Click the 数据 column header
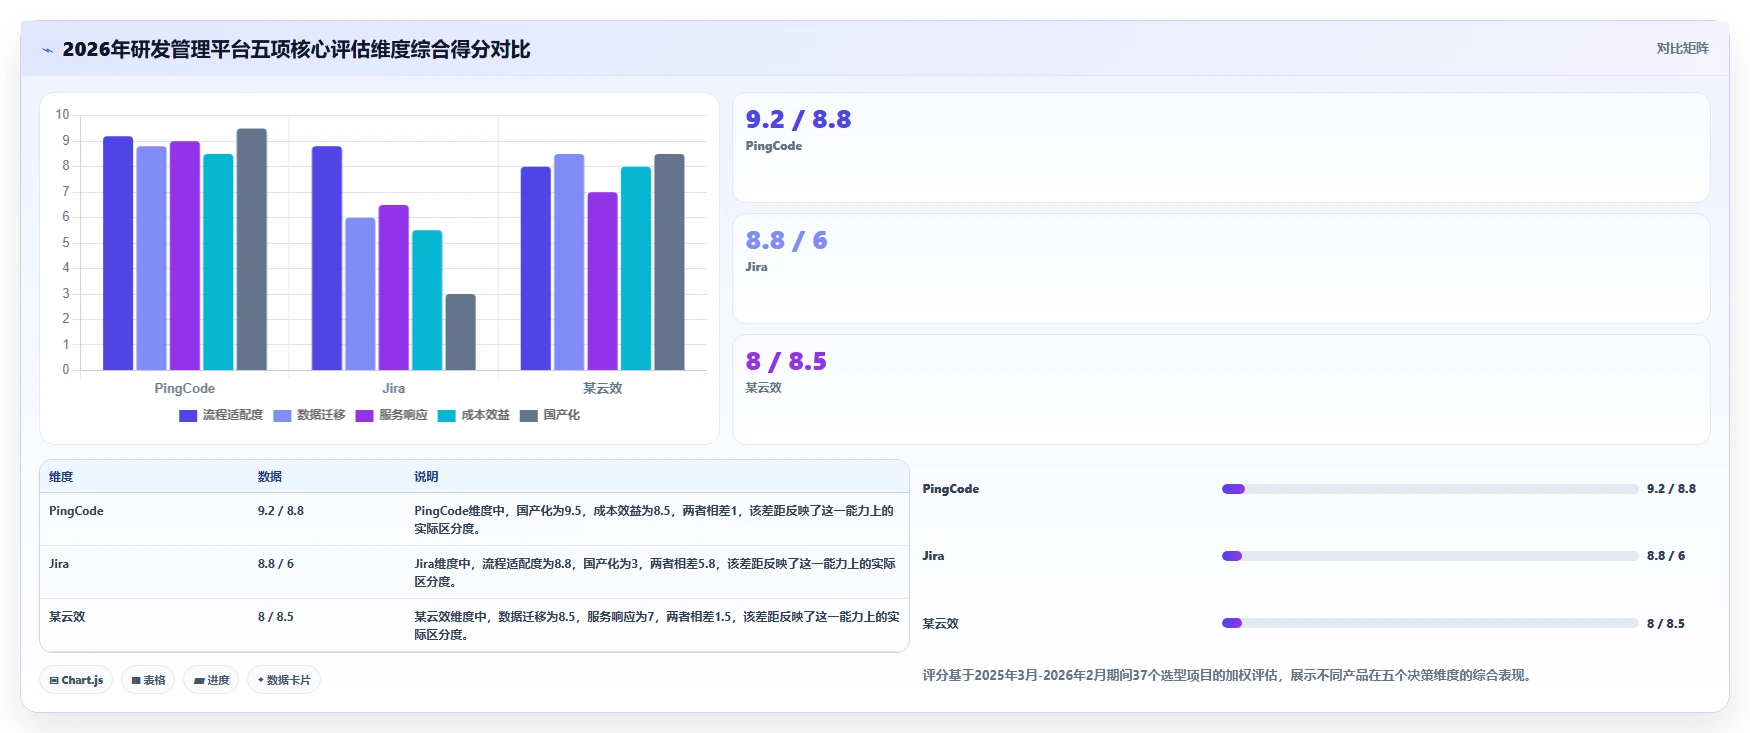The width and height of the screenshot is (1750, 733). (x=270, y=477)
